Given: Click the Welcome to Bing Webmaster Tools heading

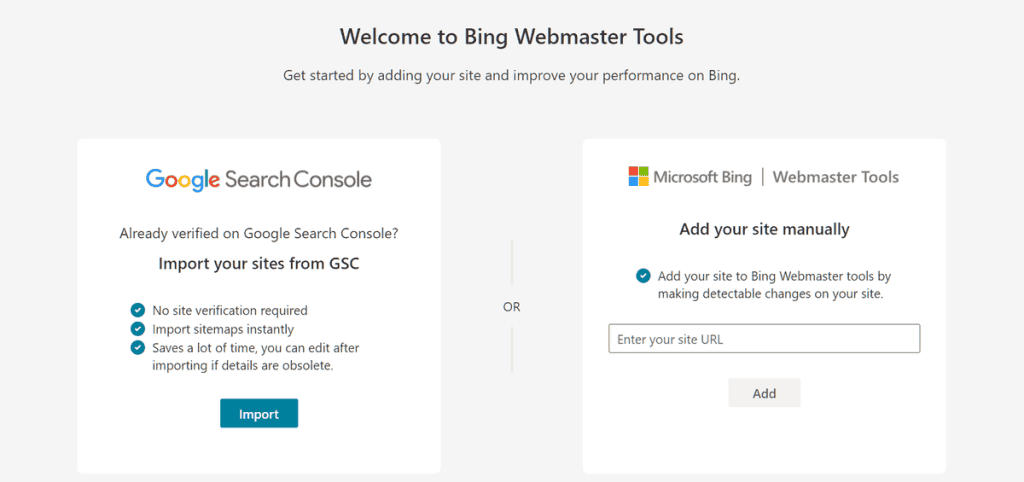Looking at the screenshot, I should point(511,37).
